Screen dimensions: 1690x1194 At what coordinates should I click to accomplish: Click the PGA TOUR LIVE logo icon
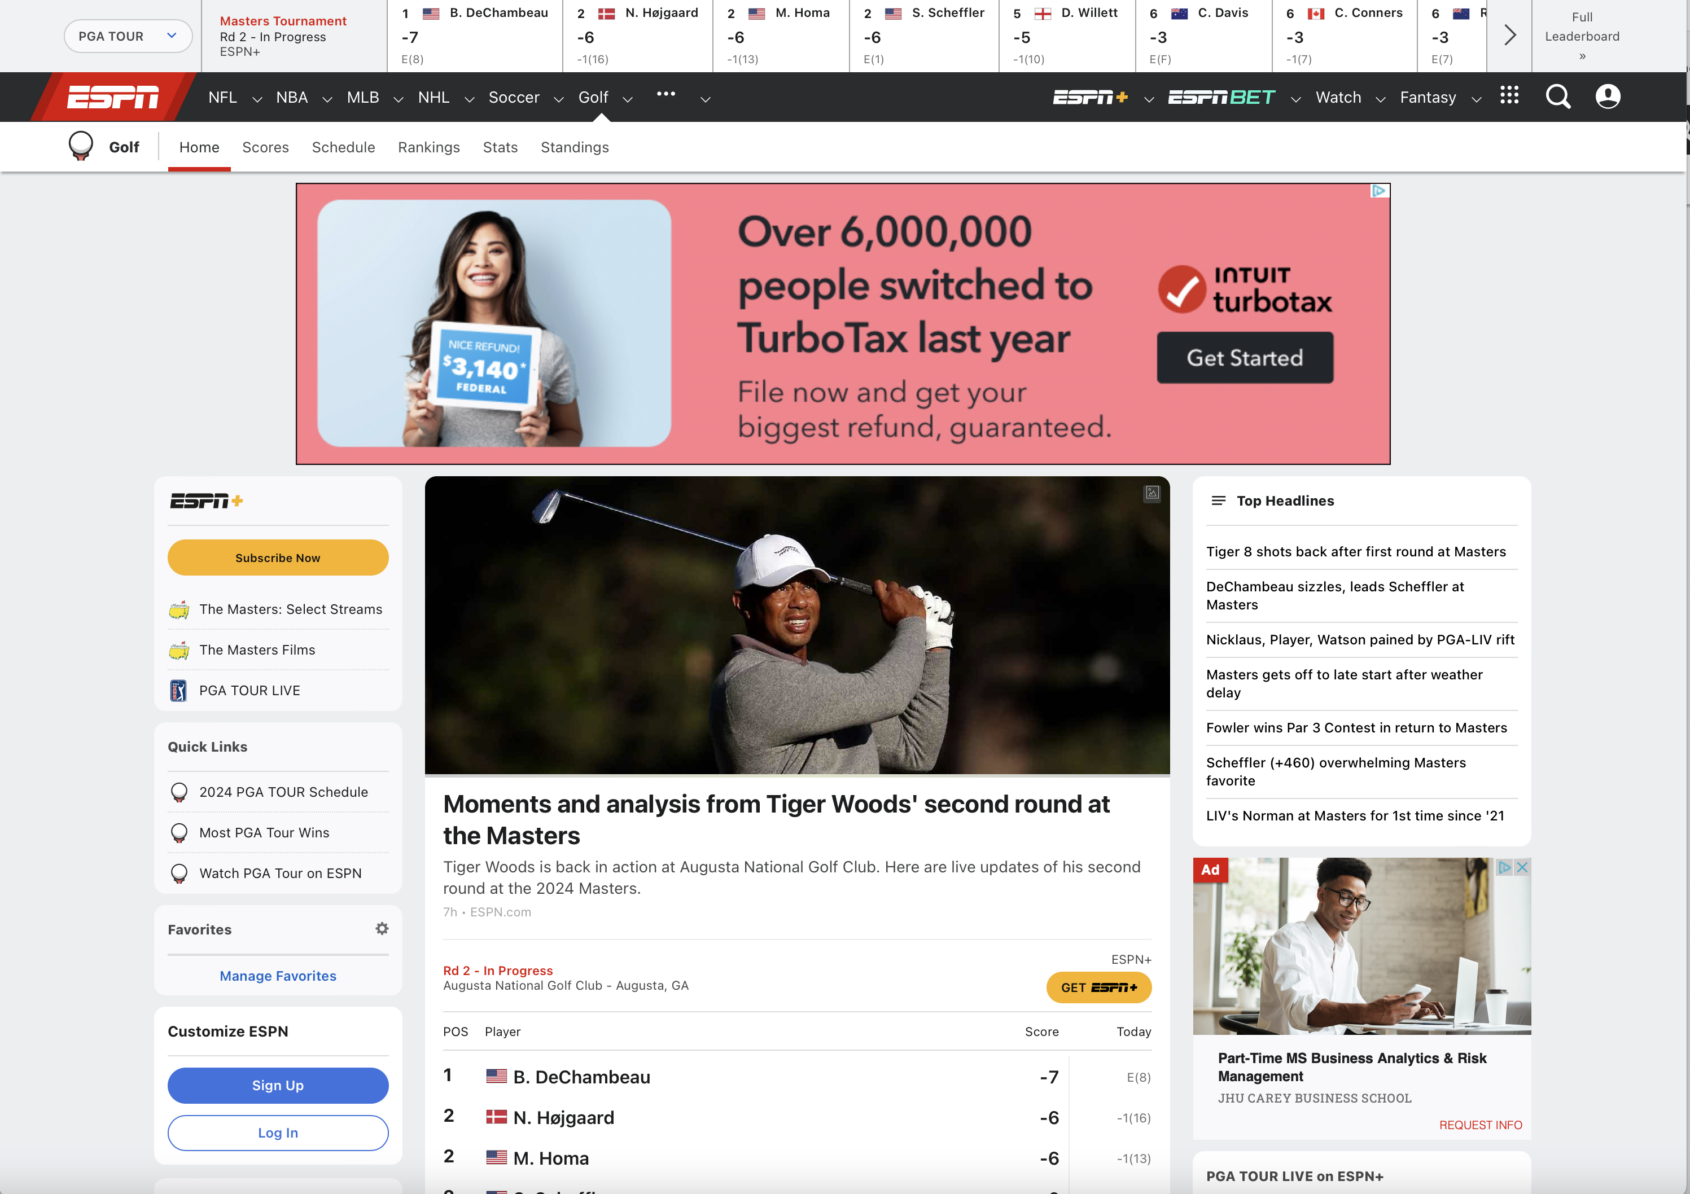[179, 691]
